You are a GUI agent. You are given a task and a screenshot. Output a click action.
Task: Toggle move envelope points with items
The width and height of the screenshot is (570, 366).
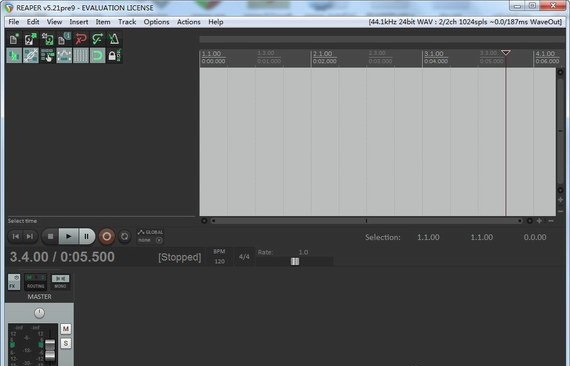tap(64, 56)
